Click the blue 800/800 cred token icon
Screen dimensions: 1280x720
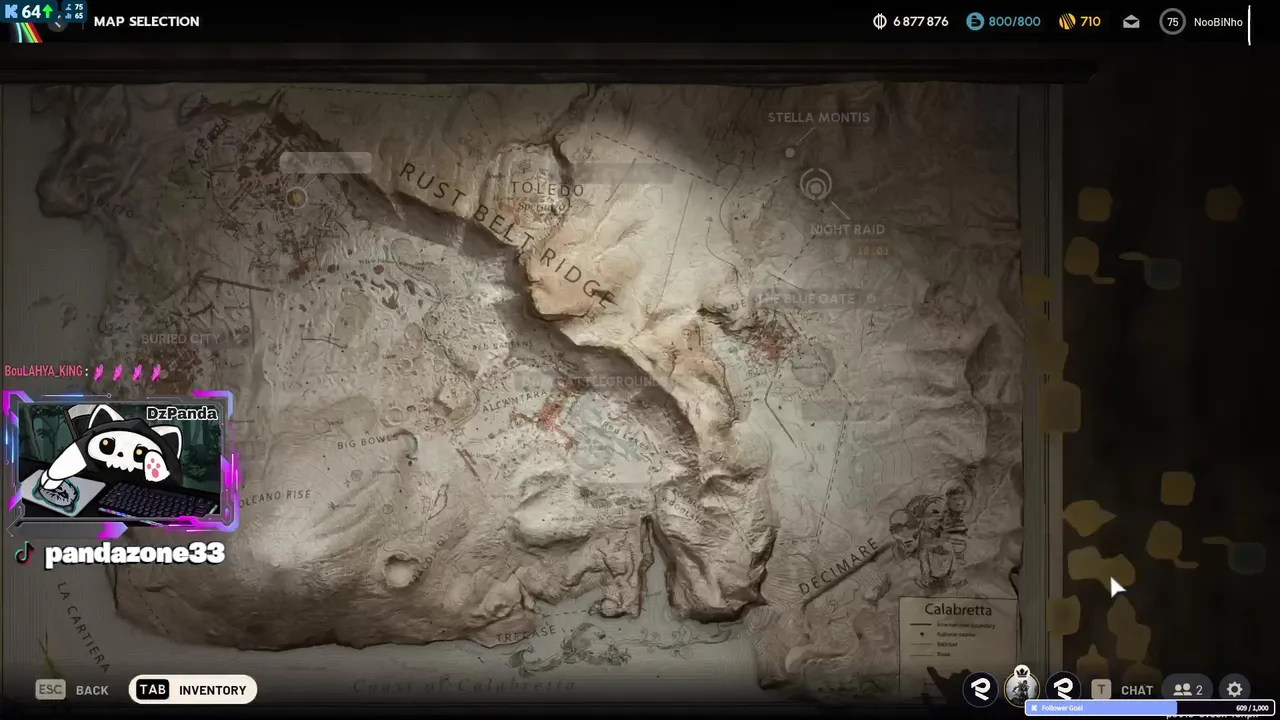tap(975, 21)
